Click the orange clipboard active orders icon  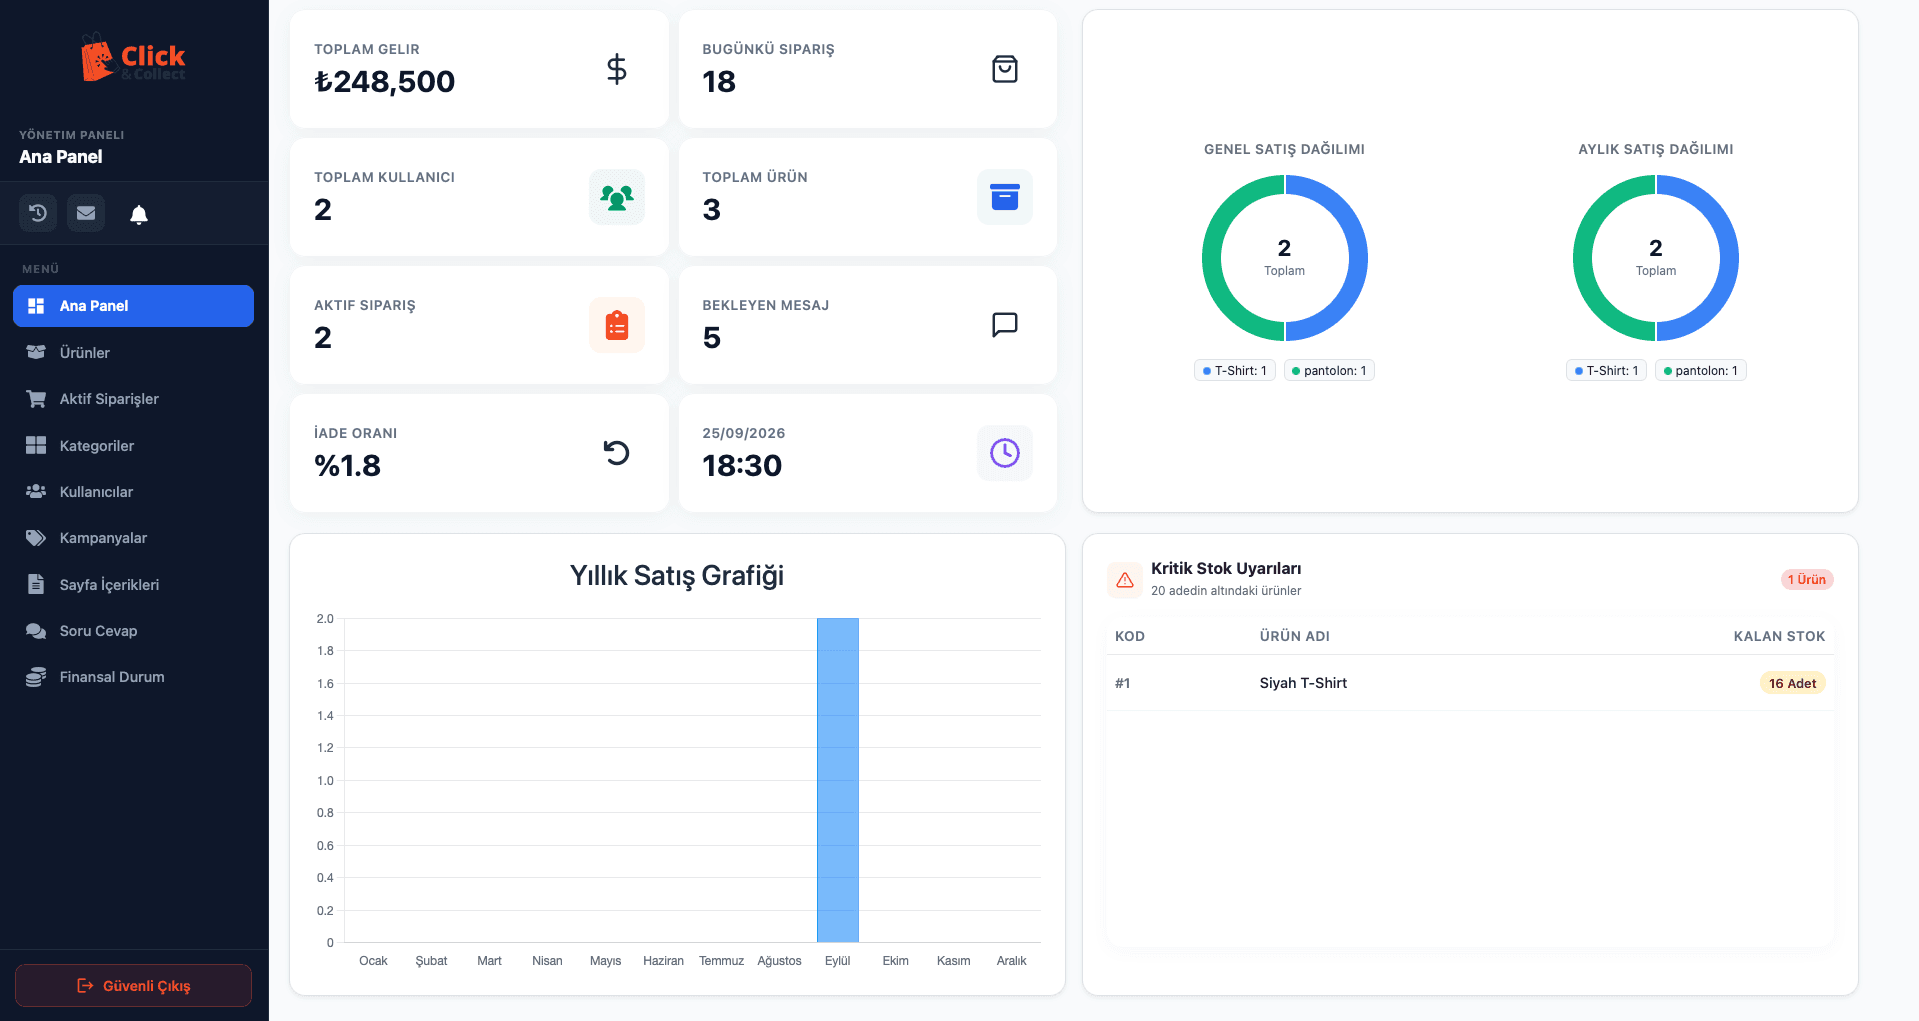point(617,325)
